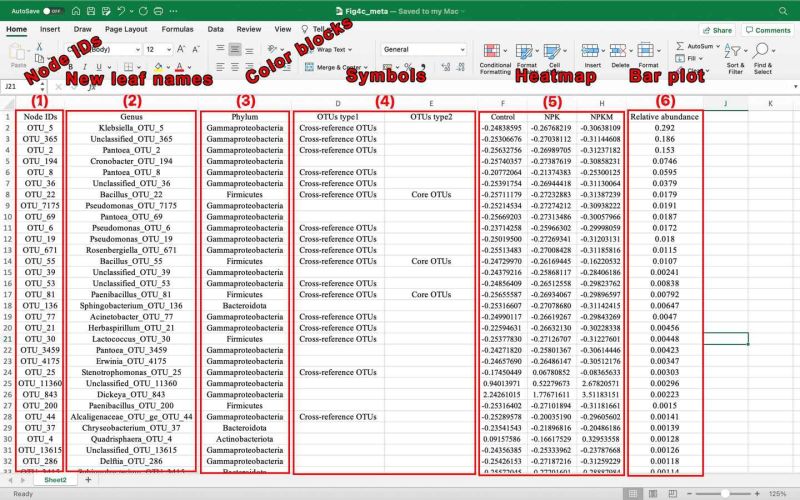Click the Format as Table icon
The width and height of the screenshot is (800, 500).
tap(524, 51)
